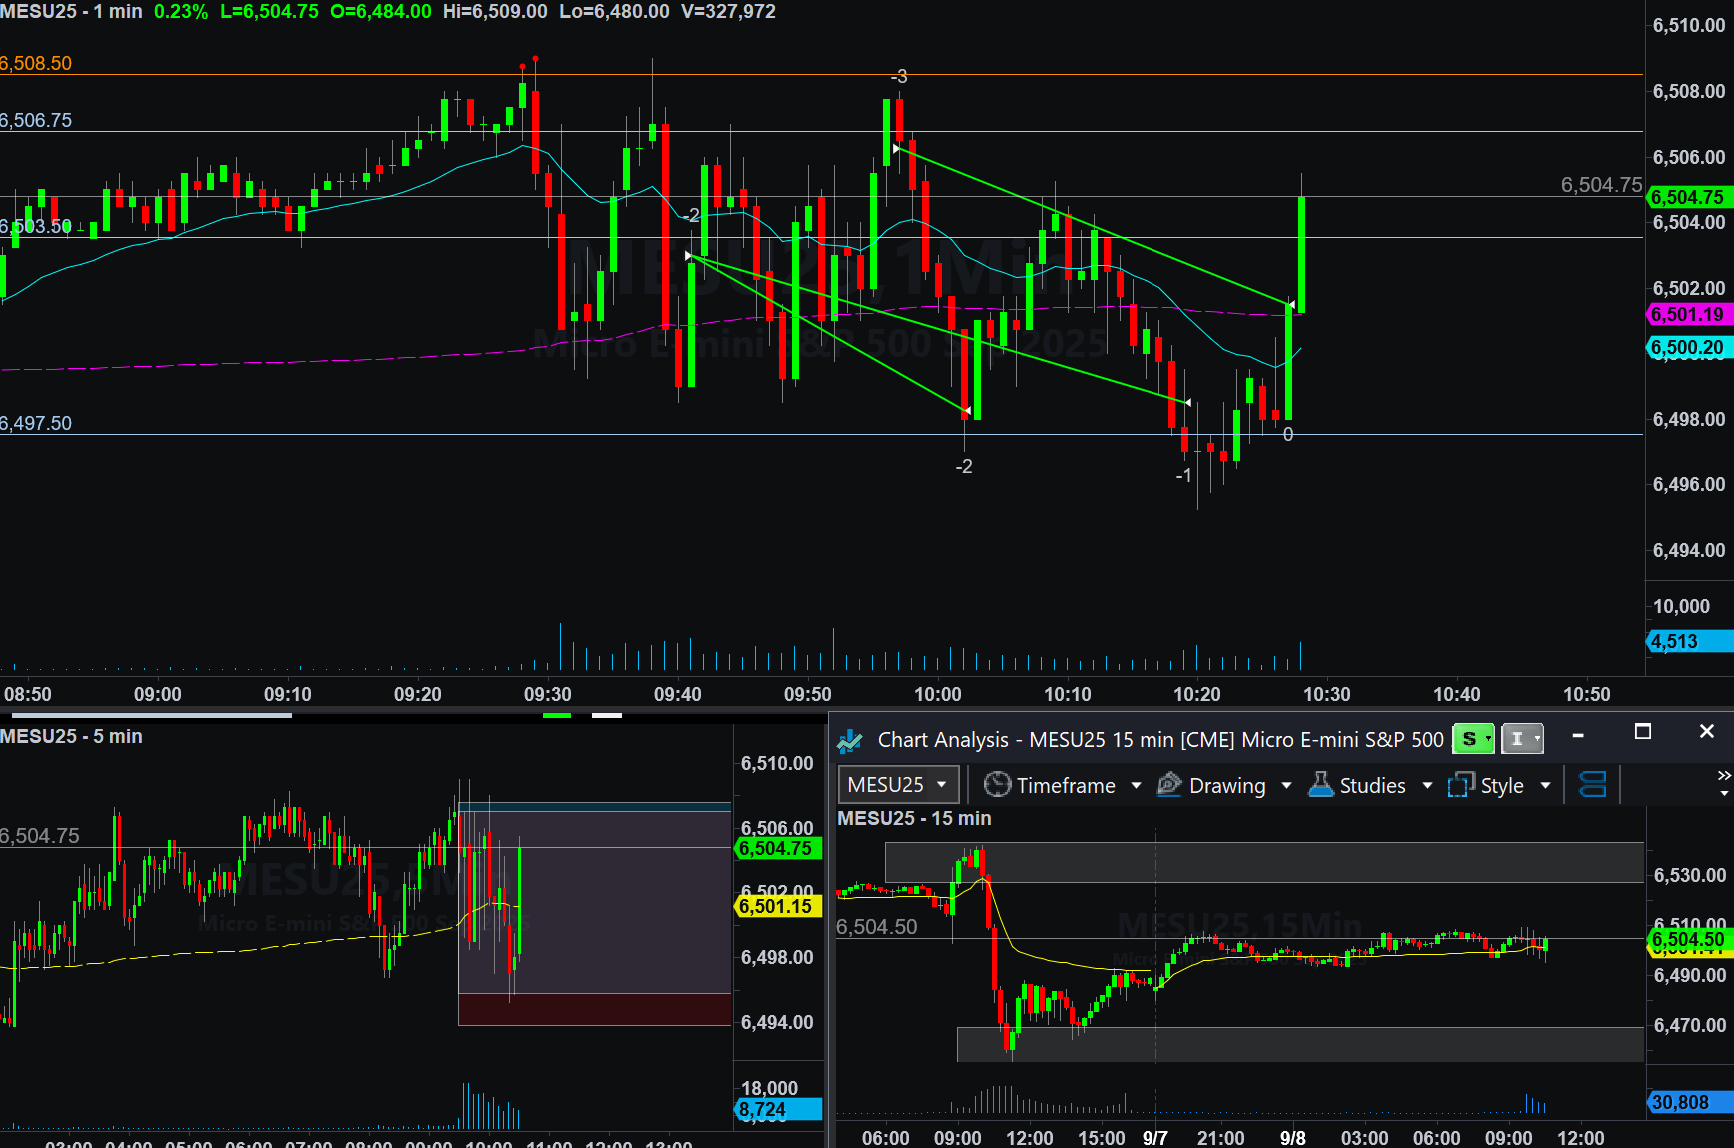This screenshot has height=1148, width=1734.
Task: Click the Drawing pen icon
Action: [1169, 785]
